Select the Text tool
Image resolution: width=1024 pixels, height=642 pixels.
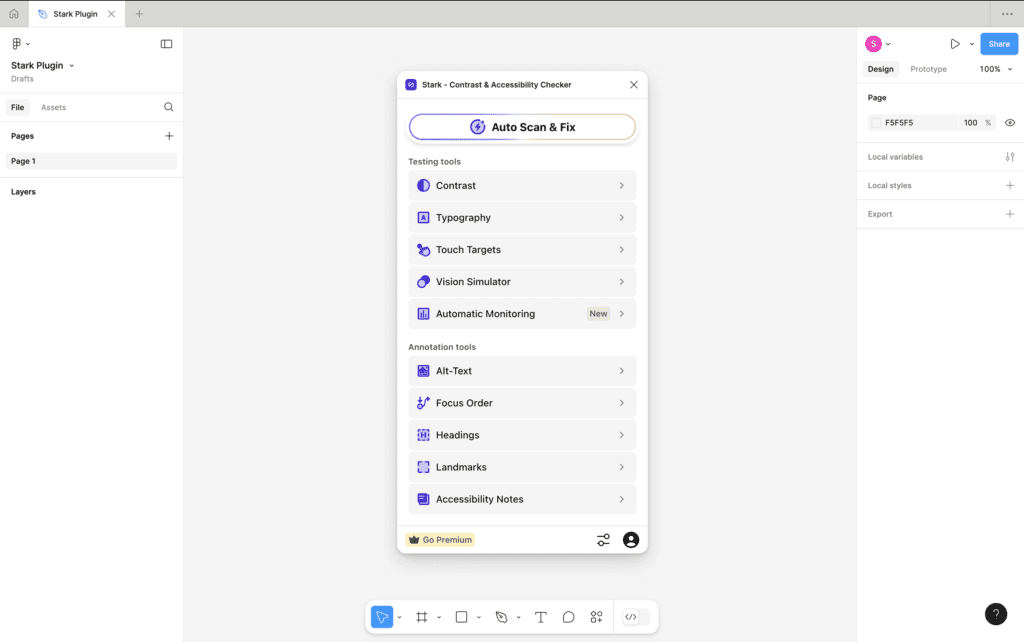(541, 617)
